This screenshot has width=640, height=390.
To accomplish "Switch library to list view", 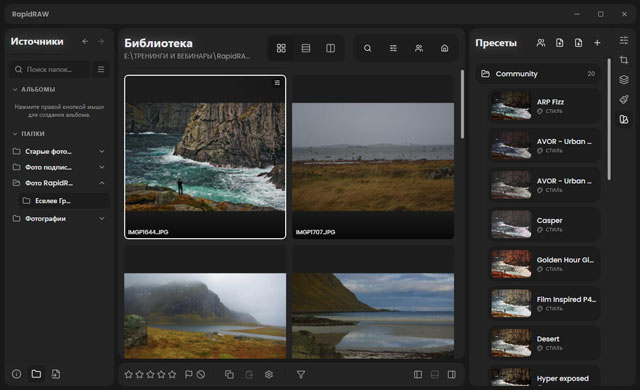I will pos(306,48).
